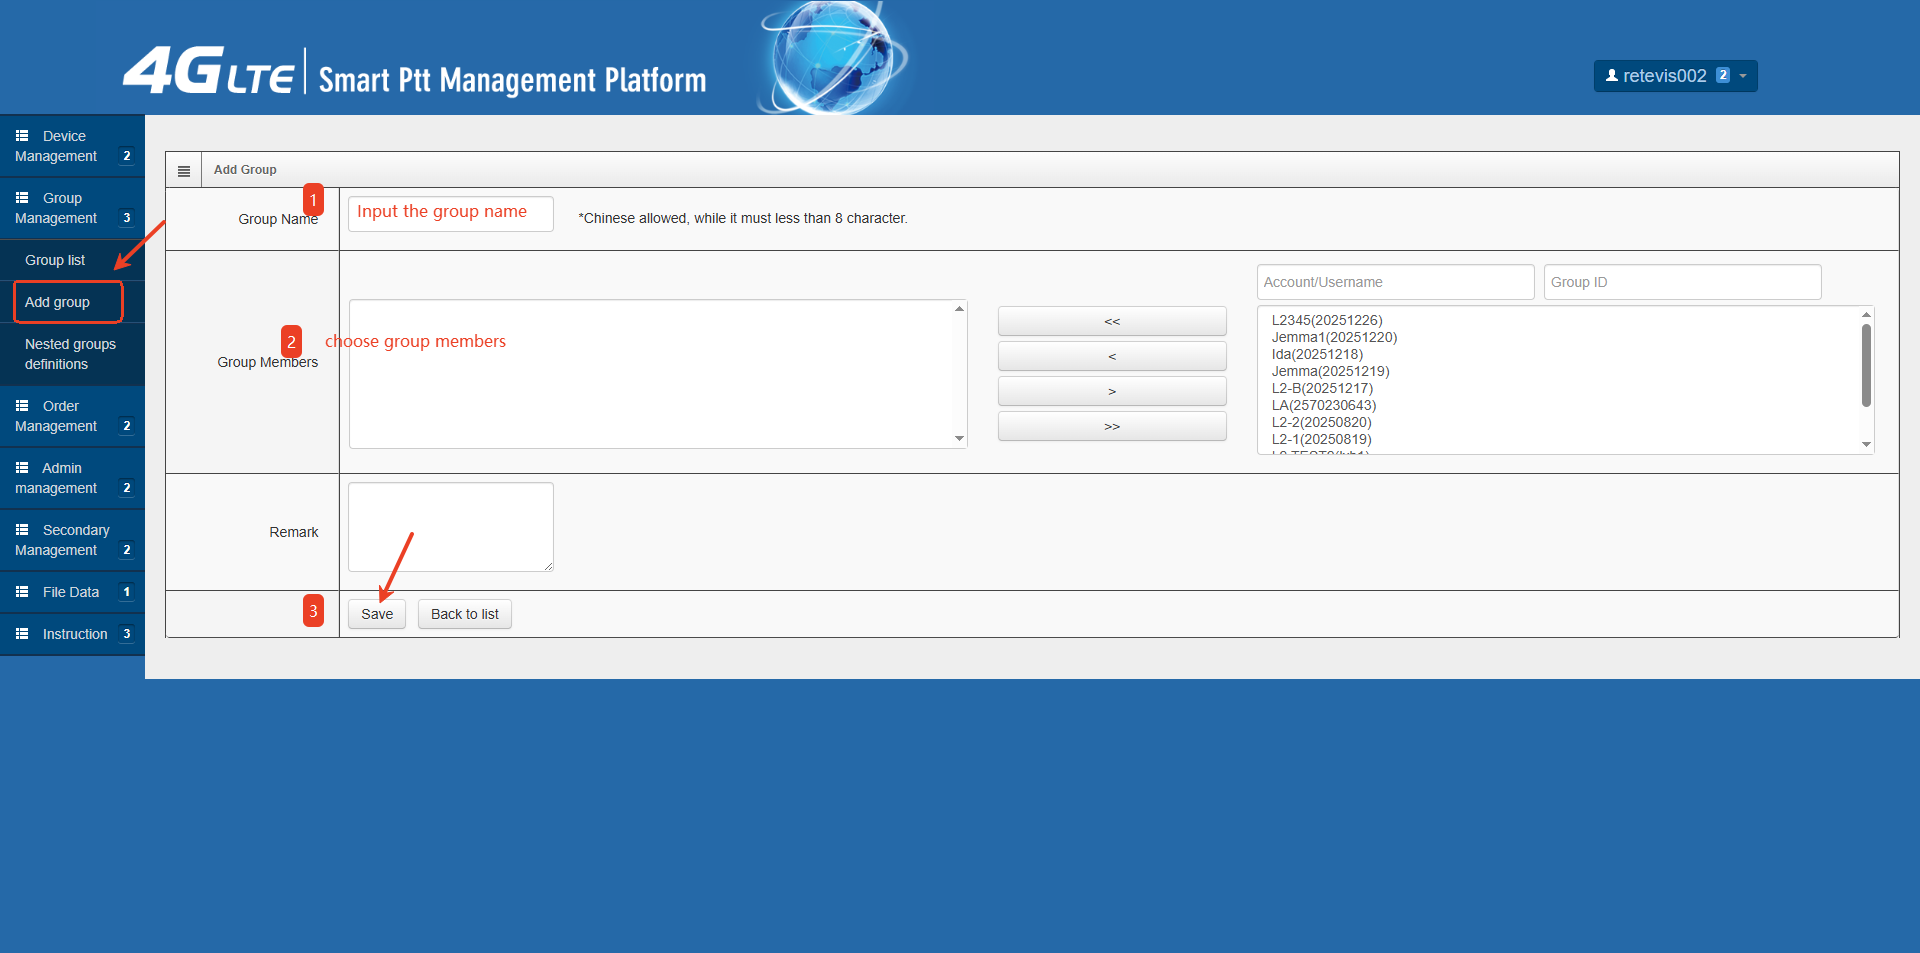1920x953 pixels.
Task: Click the Back to list button
Action: coord(464,614)
